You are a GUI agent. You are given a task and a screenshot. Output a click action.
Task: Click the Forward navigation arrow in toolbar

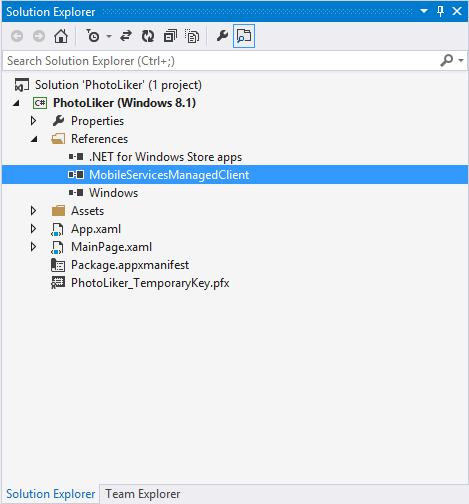[39, 36]
